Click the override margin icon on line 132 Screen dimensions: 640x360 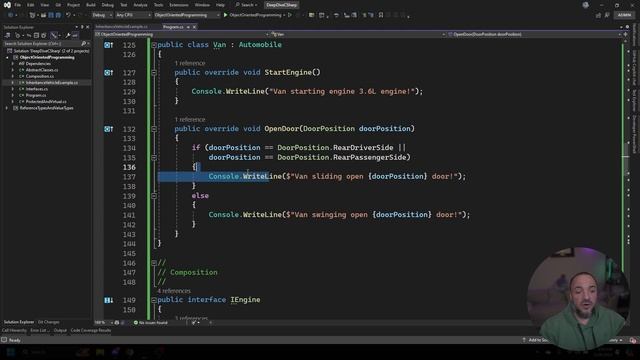[109, 129]
